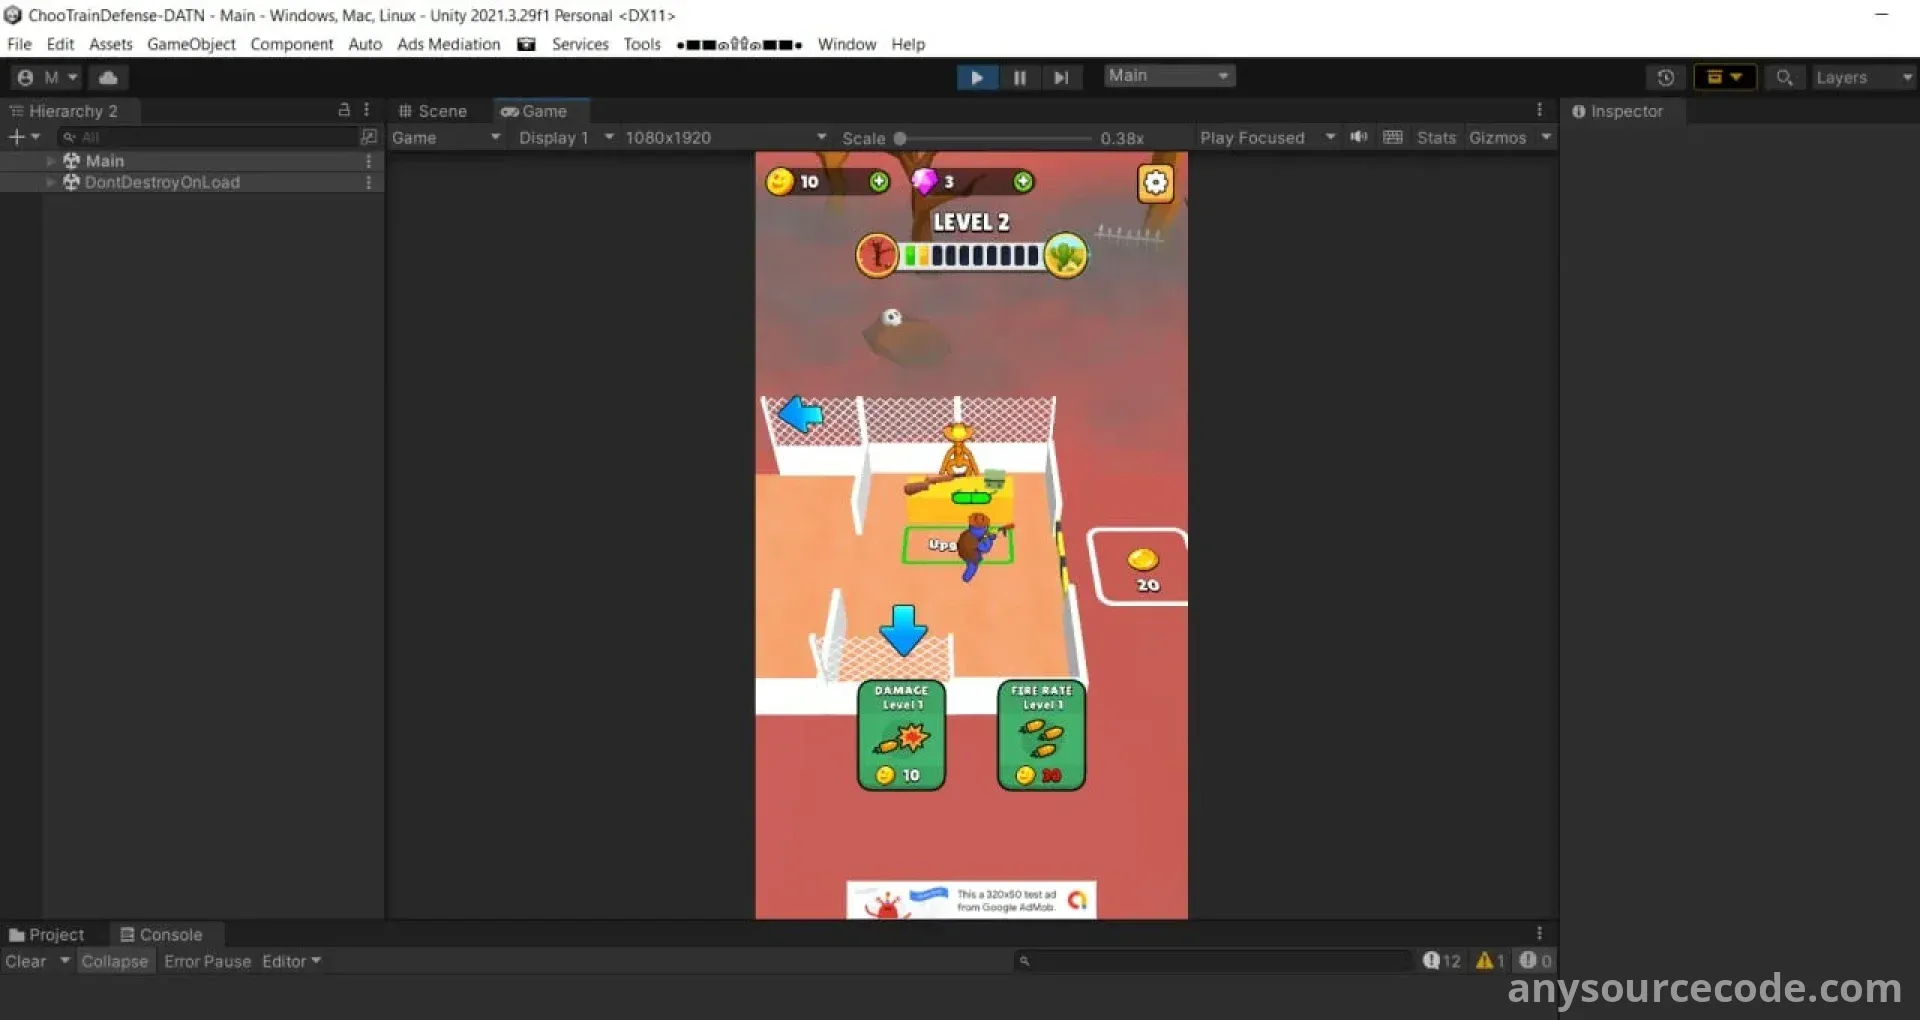The image size is (1920, 1020).
Task: Toggle Collapse in the Console
Action: 115,961
